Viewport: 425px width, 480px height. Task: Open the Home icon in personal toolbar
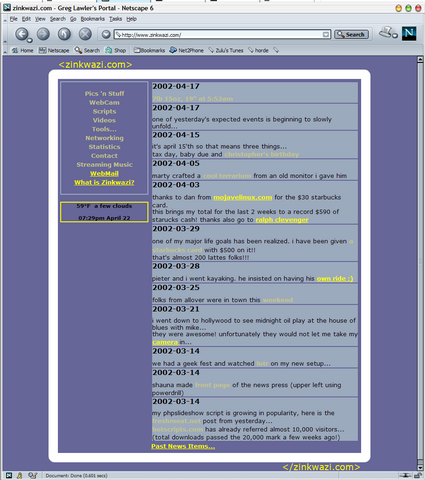[x=22, y=50]
